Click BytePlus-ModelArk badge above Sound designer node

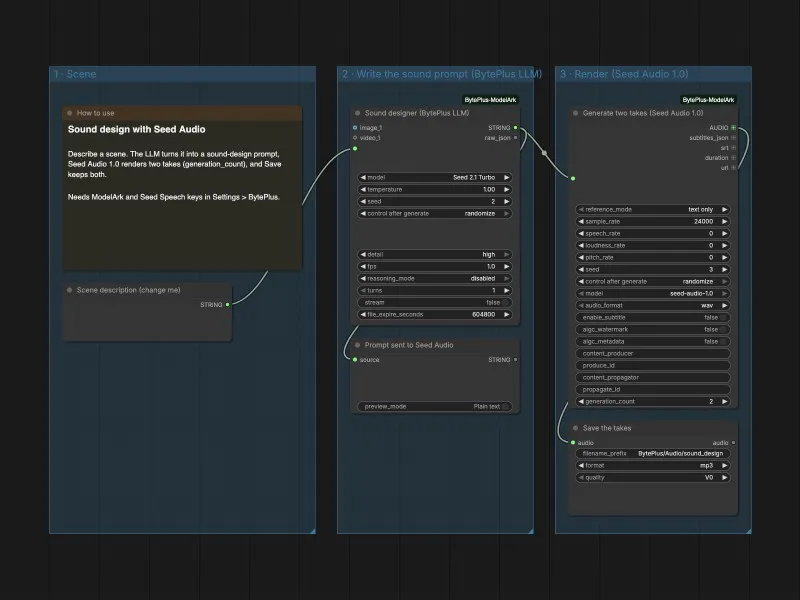(490, 100)
